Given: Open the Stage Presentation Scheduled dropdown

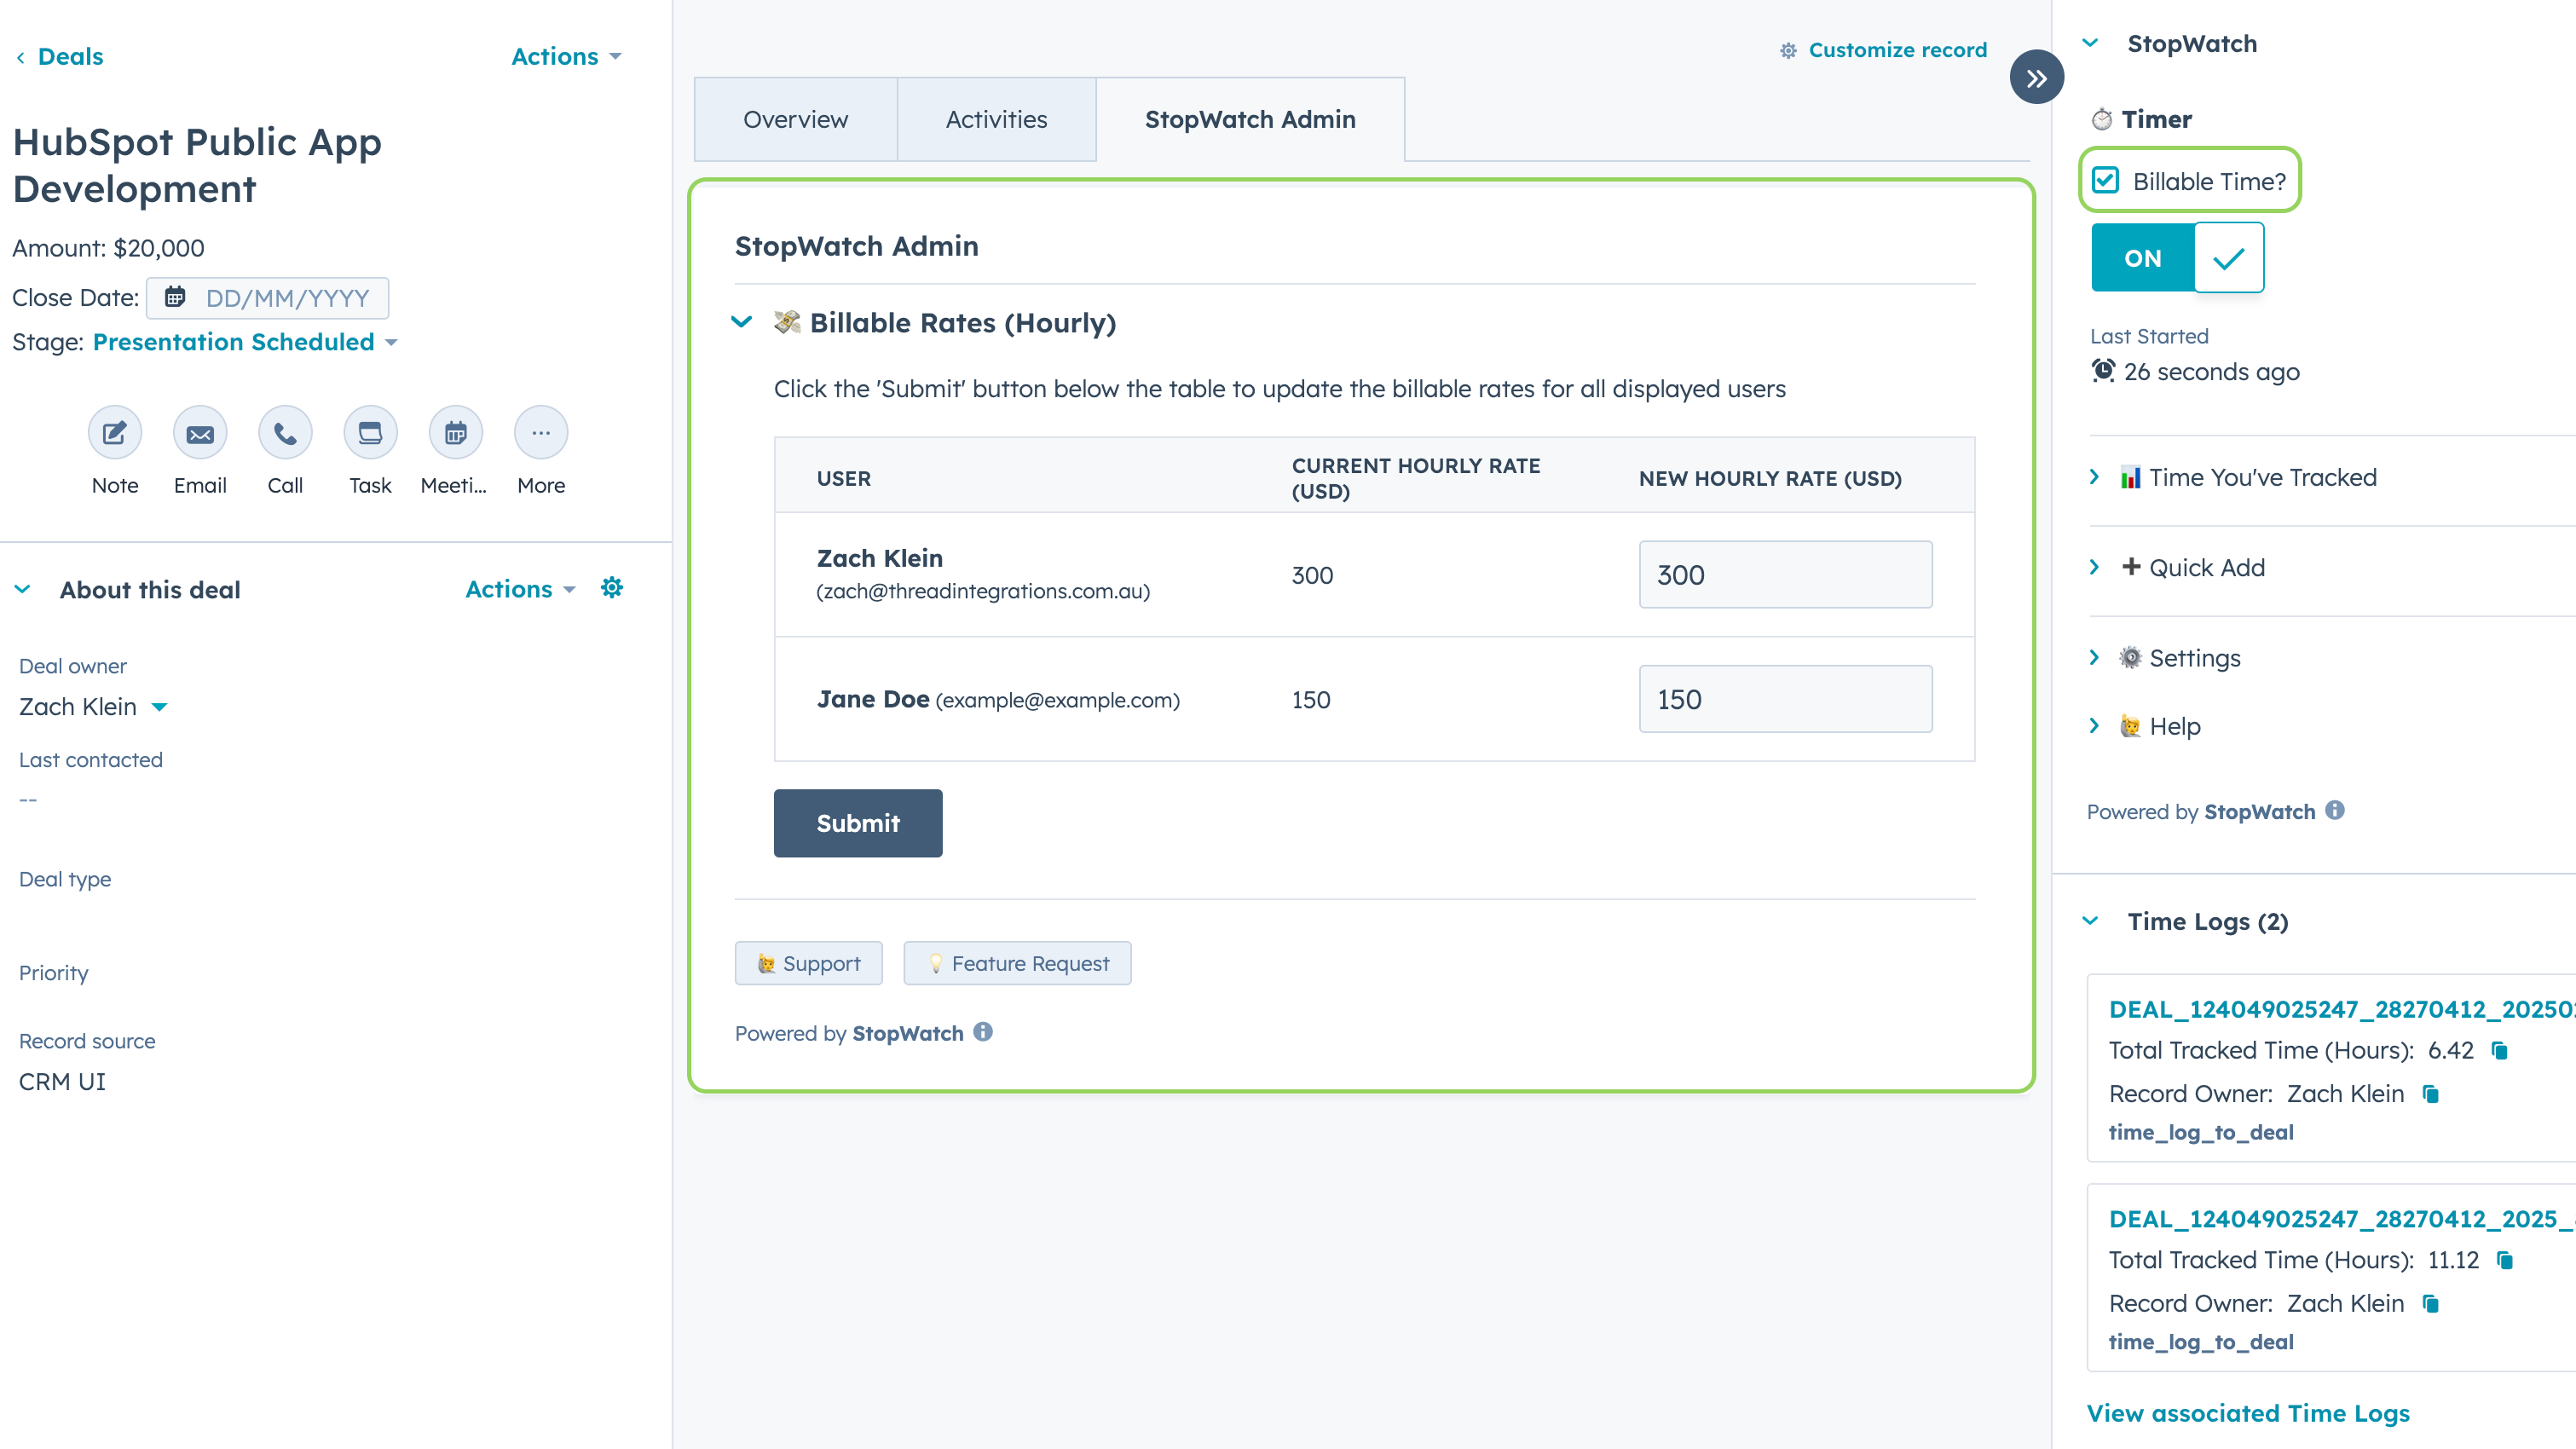Looking at the screenshot, I should pos(245,342).
